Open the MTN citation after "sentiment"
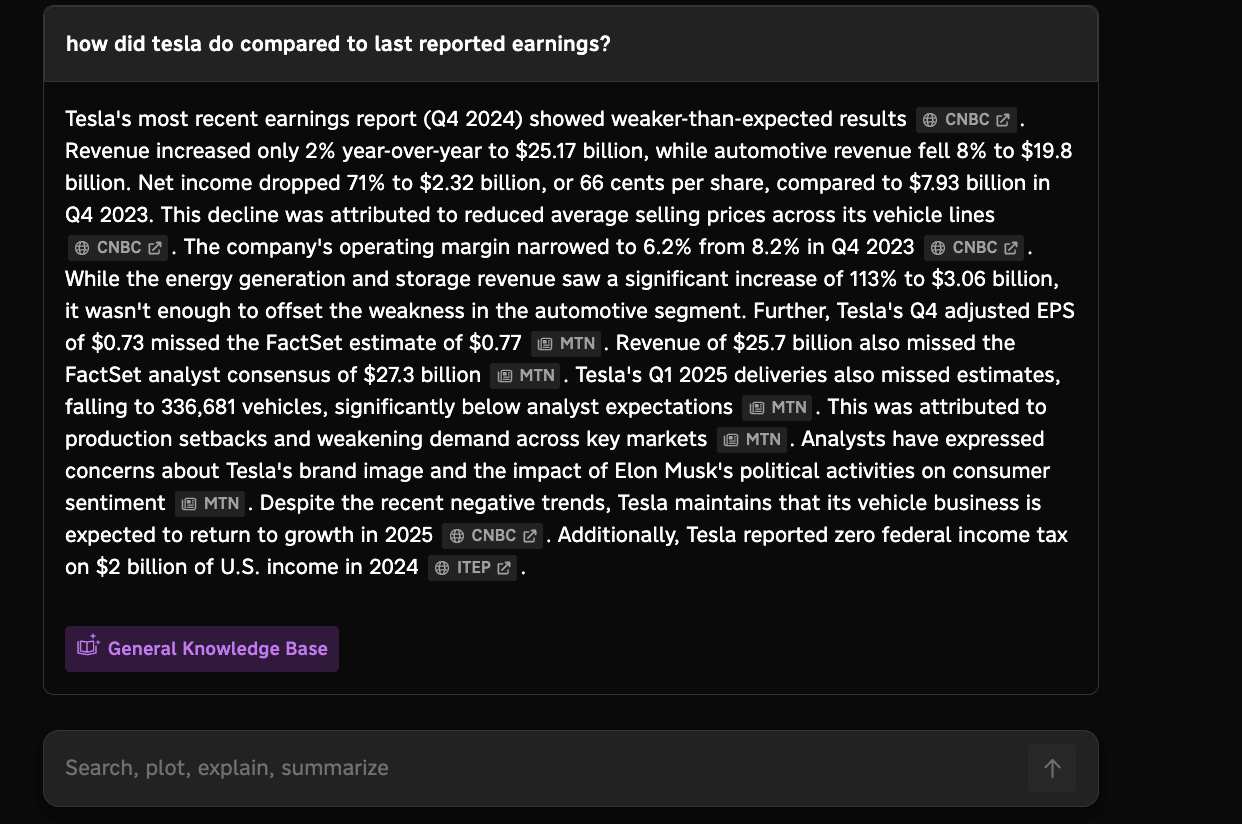The width and height of the screenshot is (1242, 824). 210,503
